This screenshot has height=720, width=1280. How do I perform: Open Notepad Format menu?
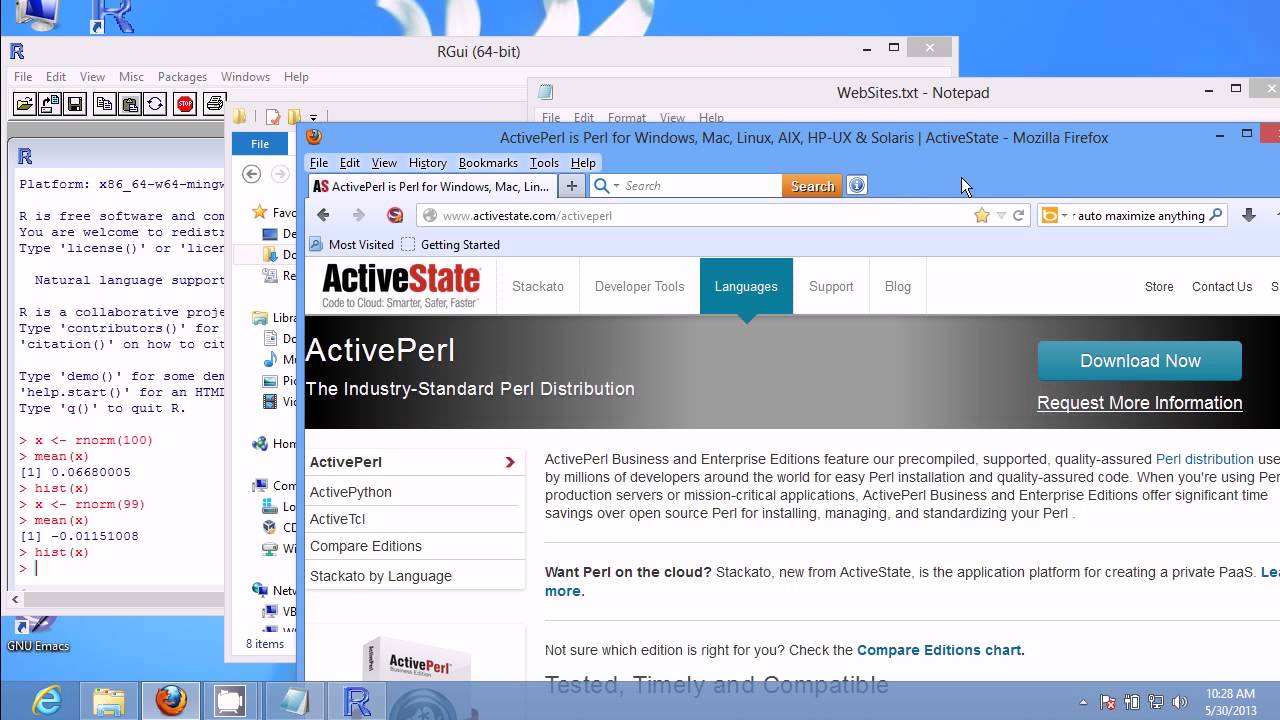click(x=627, y=118)
